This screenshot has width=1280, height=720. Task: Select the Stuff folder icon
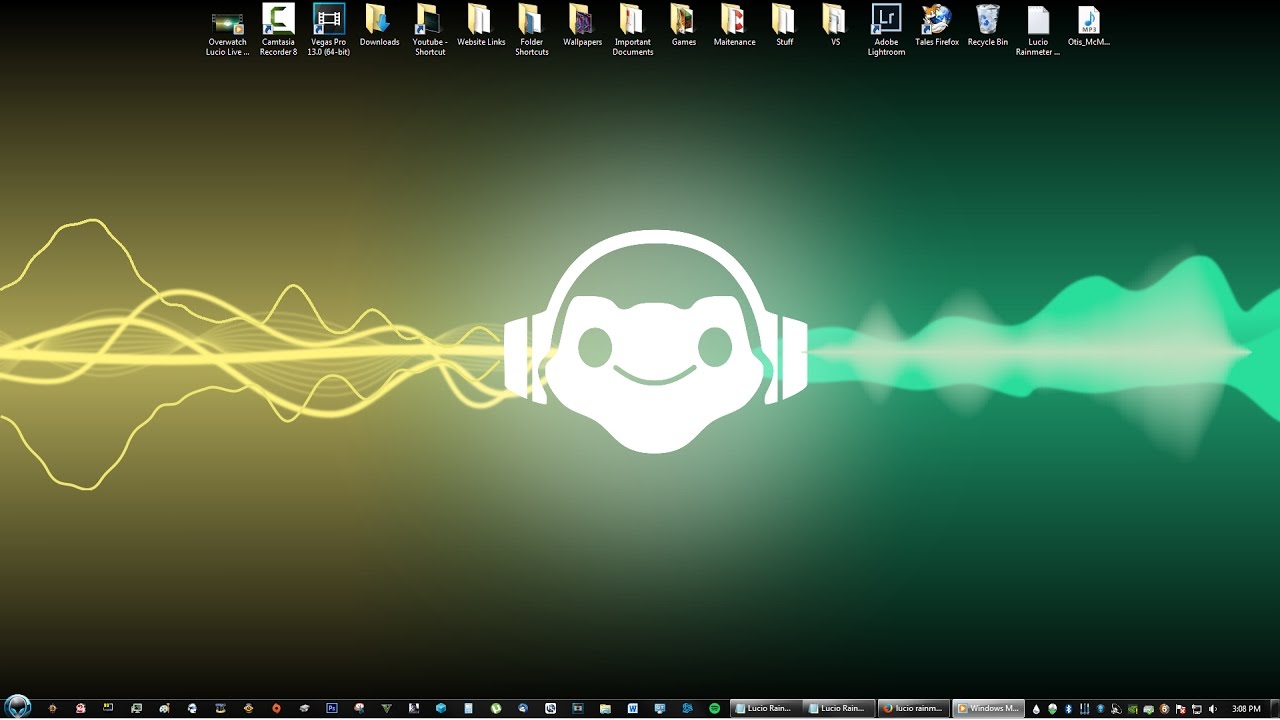[785, 25]
